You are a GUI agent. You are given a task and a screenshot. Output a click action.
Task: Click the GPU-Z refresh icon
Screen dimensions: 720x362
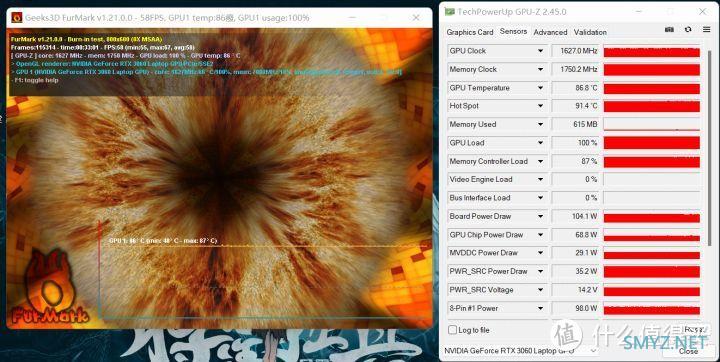click(688, 29)
